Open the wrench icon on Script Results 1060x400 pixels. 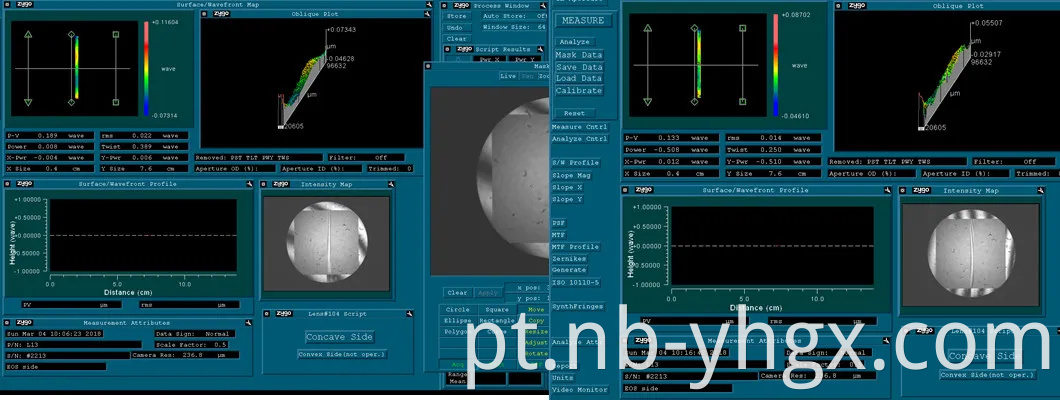(541, 48)
